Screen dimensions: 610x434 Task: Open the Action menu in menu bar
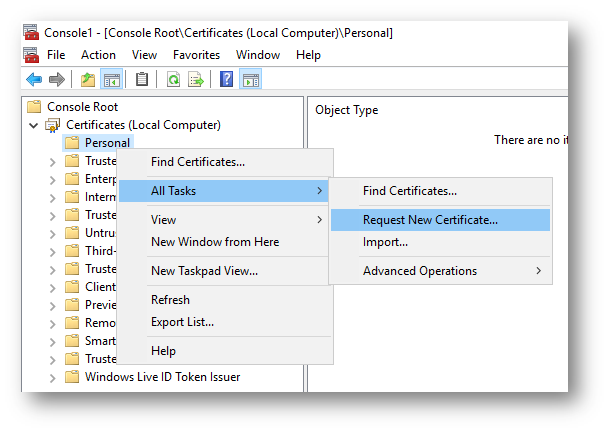point(98,55)
